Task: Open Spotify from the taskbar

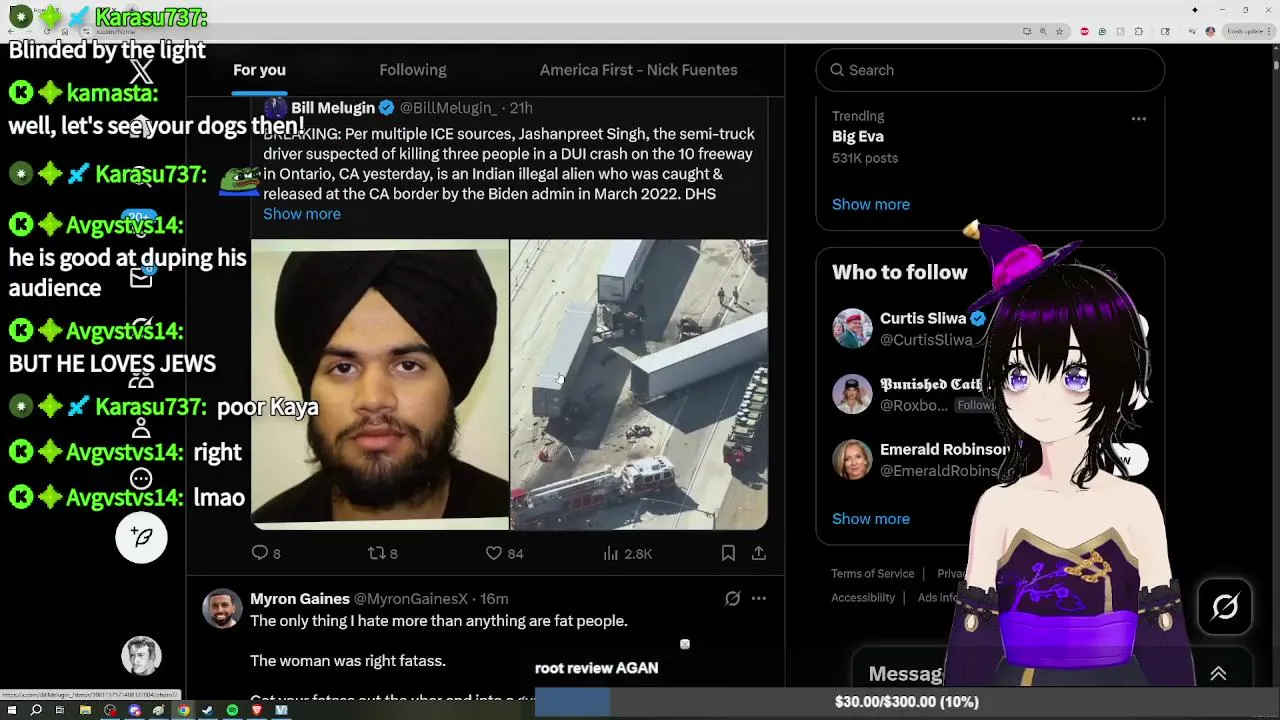Action: pyautogui.click(x=232, y=710)
